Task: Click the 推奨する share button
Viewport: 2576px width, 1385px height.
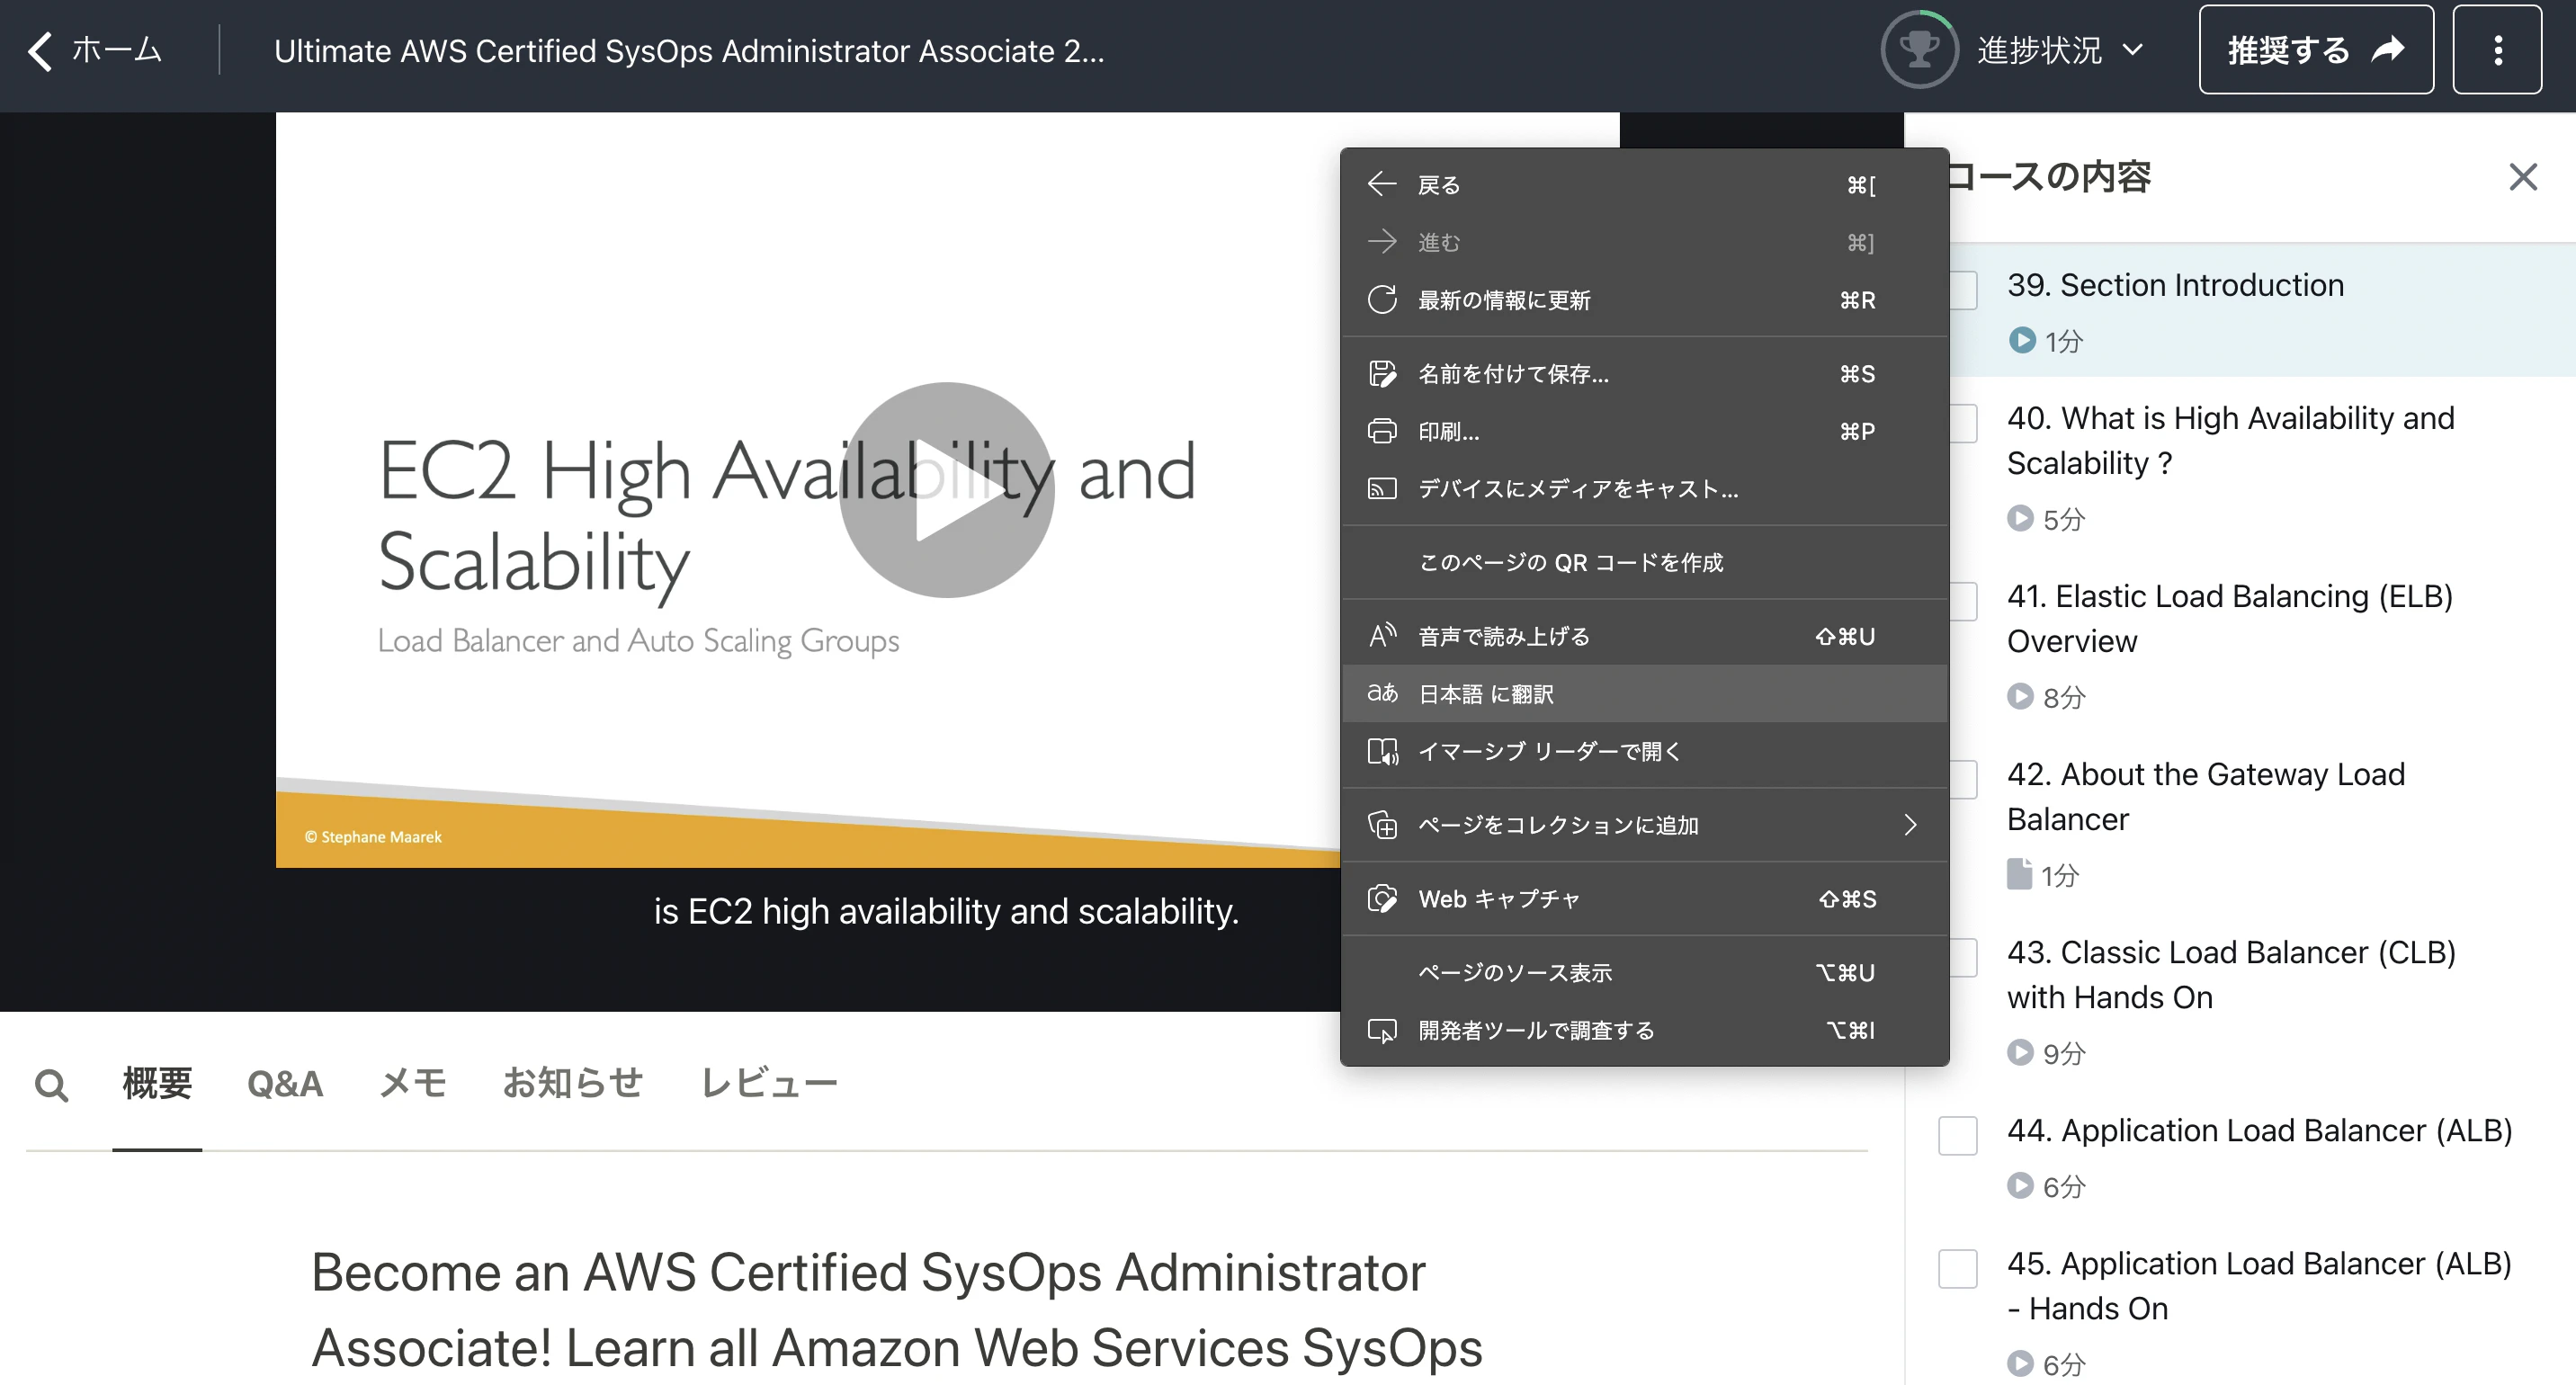Action: click(2316, 49)
